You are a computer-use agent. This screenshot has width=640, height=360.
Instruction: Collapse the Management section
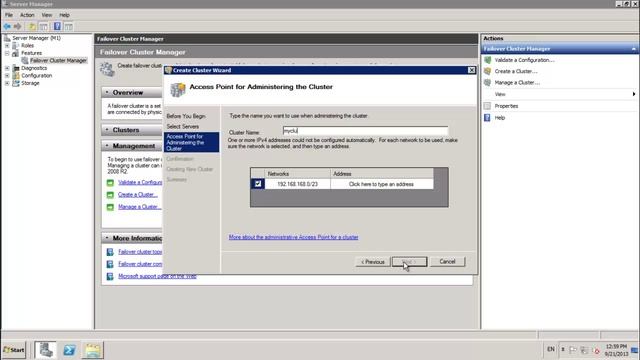[x=107, y=145]
